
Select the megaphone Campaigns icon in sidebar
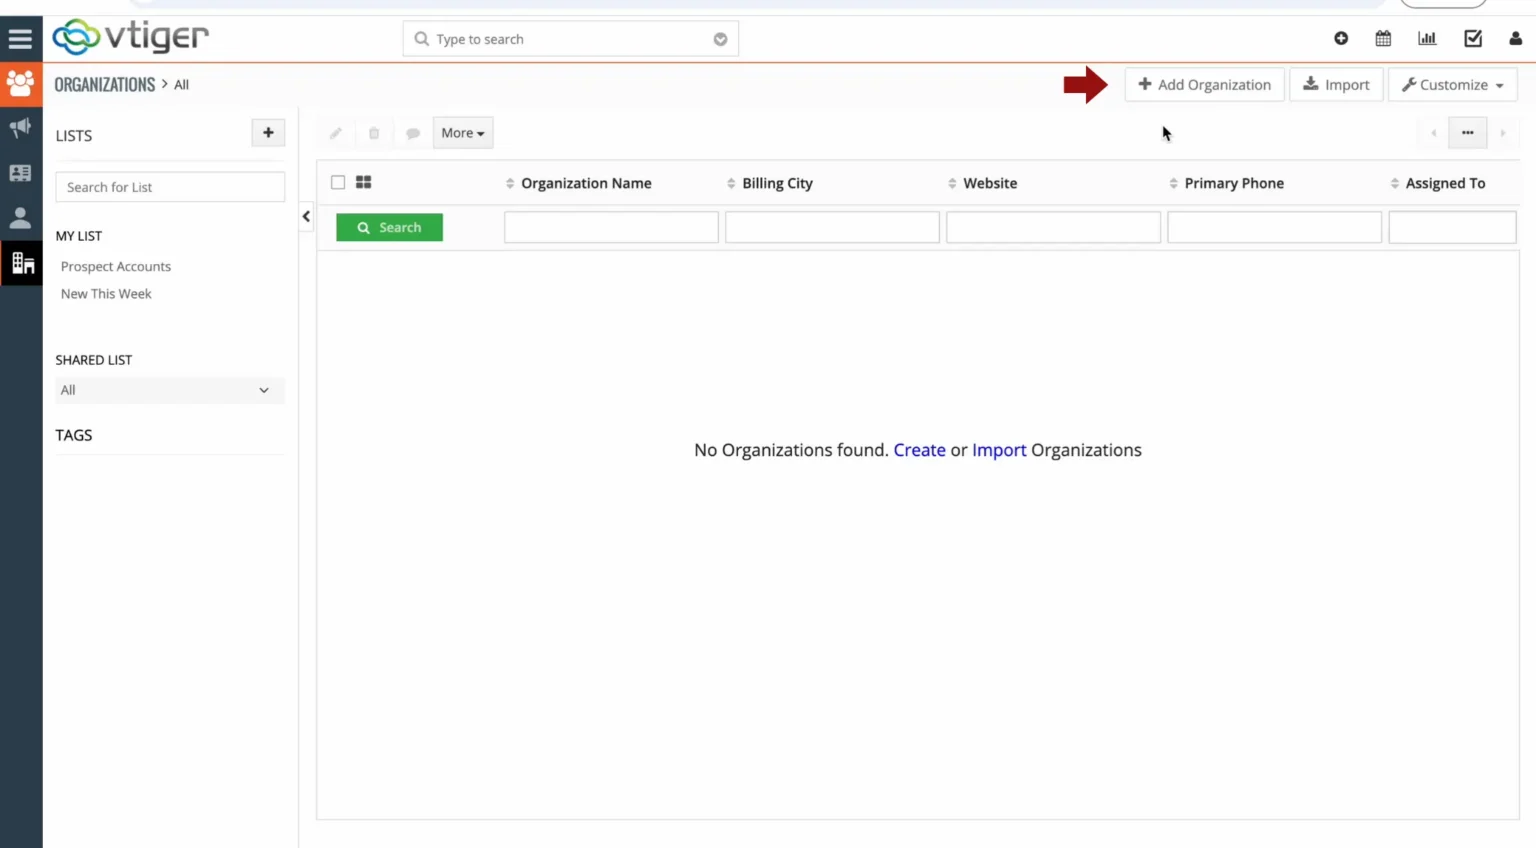(21, 128)
